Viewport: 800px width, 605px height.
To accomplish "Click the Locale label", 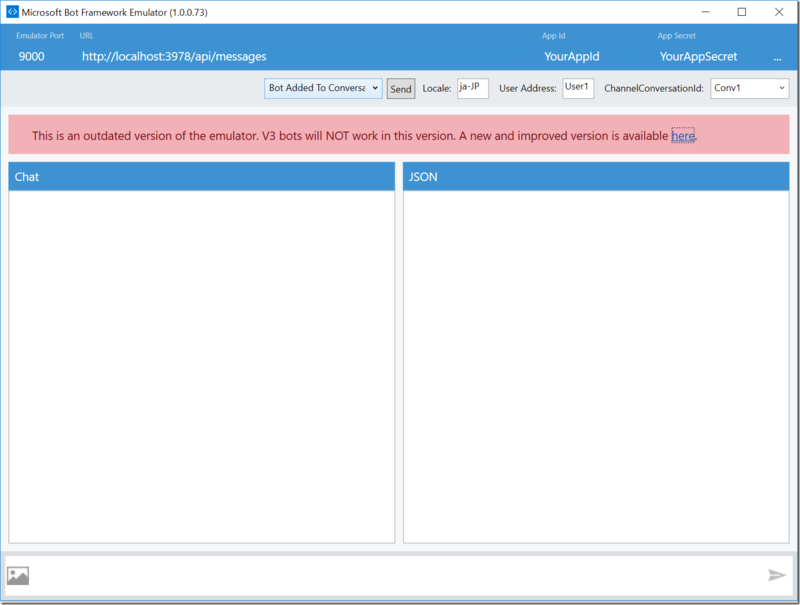I will [437, 89].
